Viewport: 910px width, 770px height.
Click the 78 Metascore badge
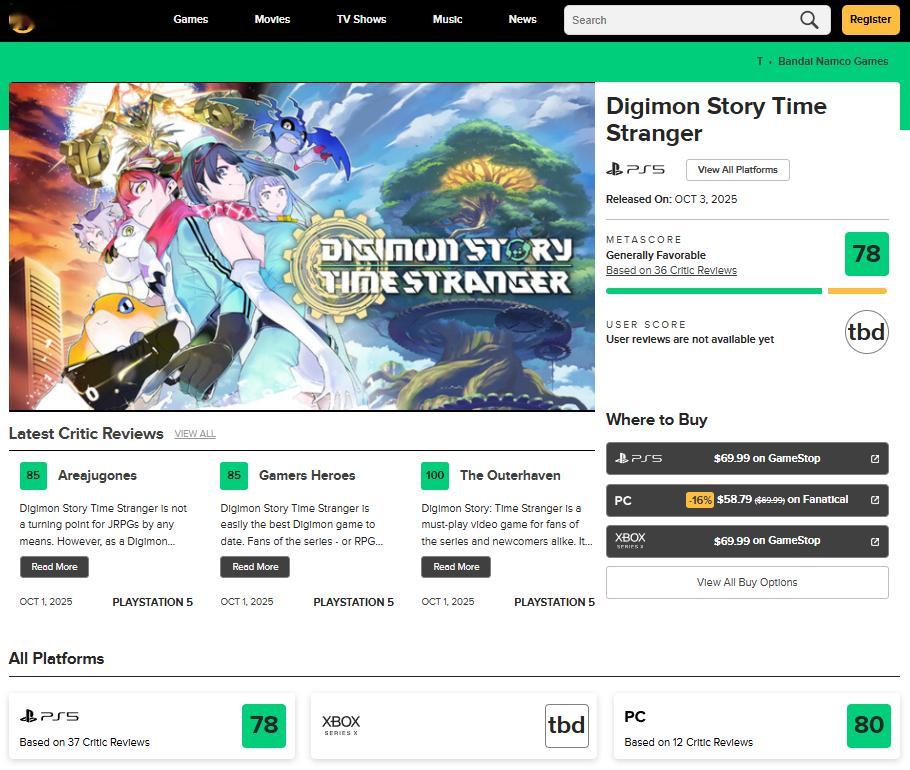pos(866,254)
